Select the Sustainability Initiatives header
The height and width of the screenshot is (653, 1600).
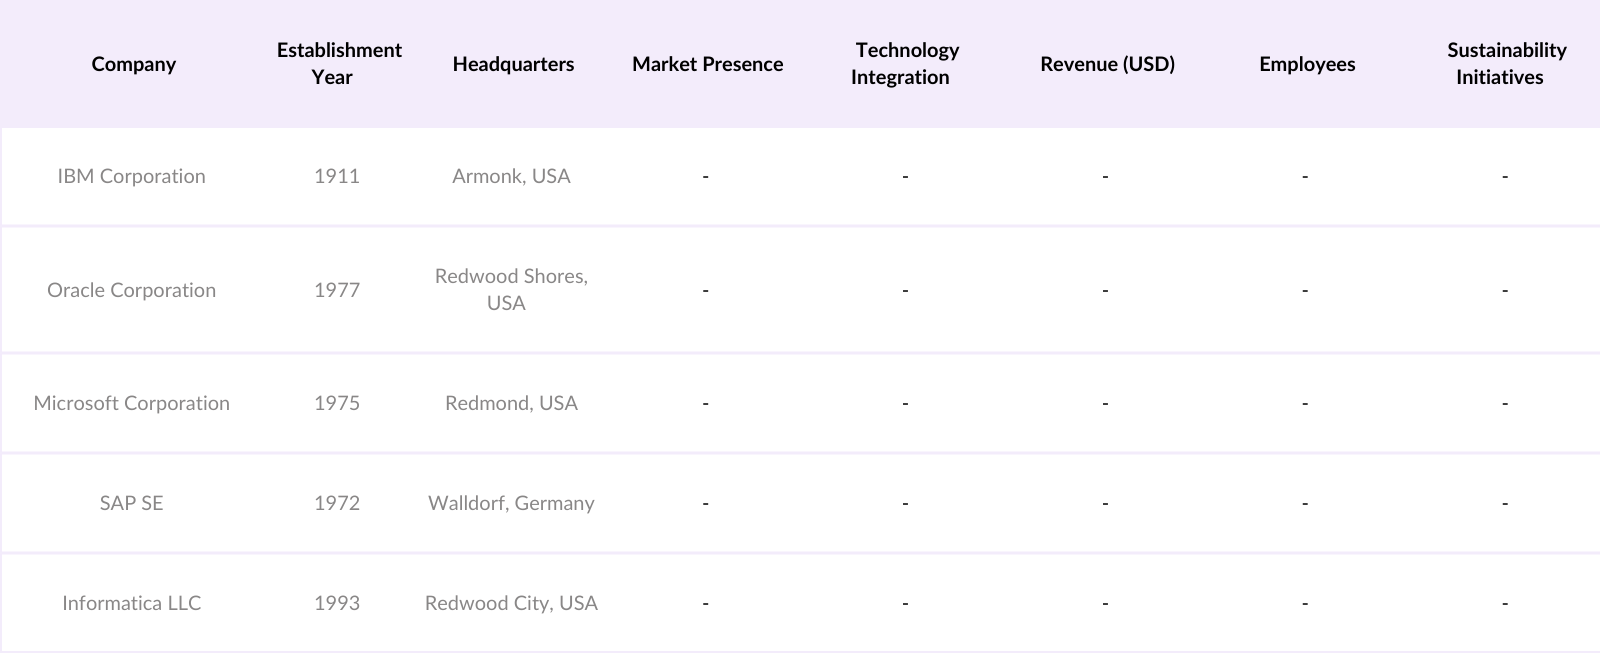click(x=1505, y=64)
